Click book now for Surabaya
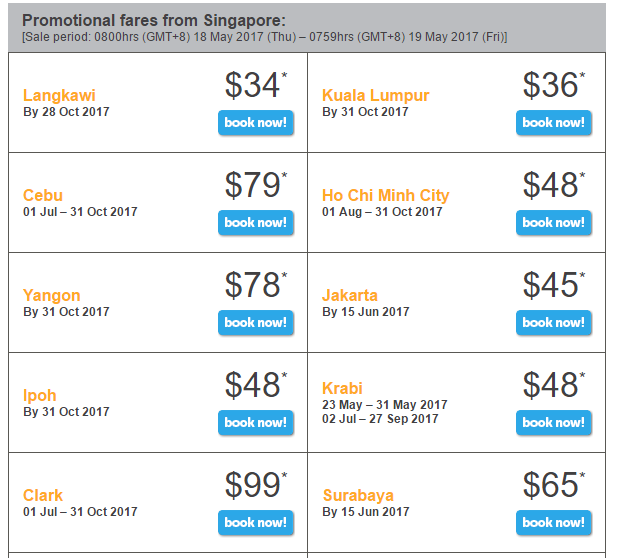This screenshot has height=558, width=624. [554, 522]
